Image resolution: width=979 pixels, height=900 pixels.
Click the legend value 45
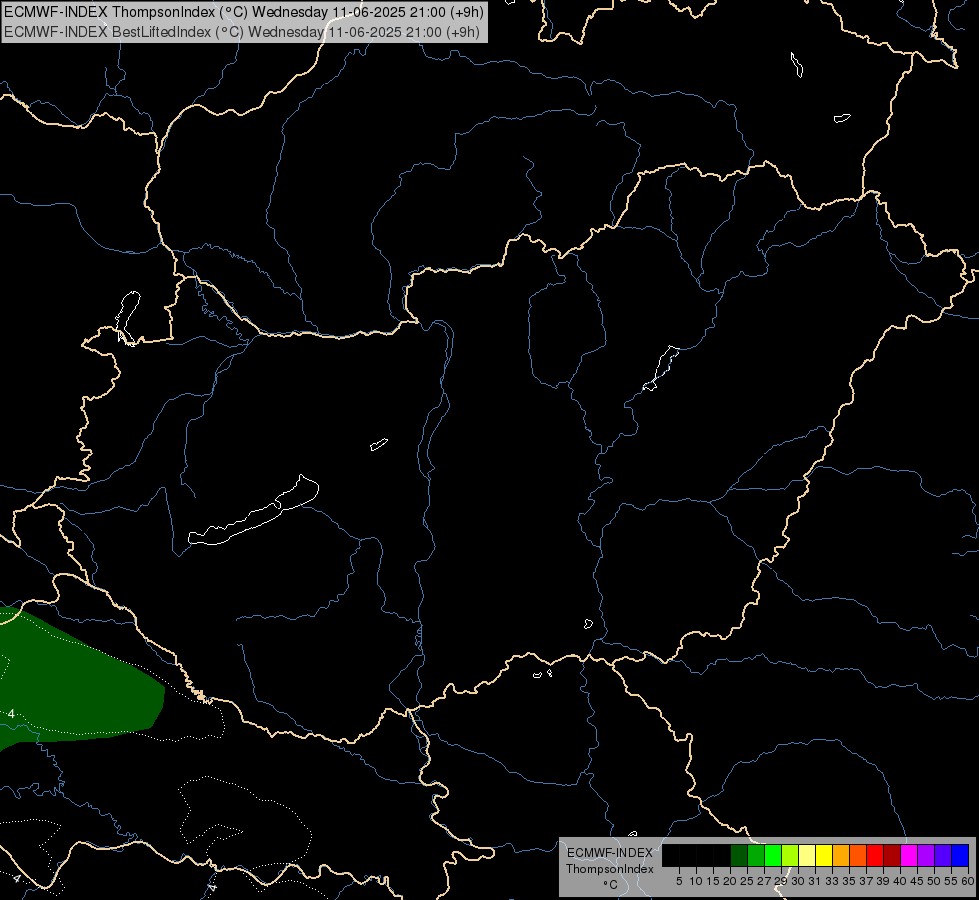[x=917, y=881]
